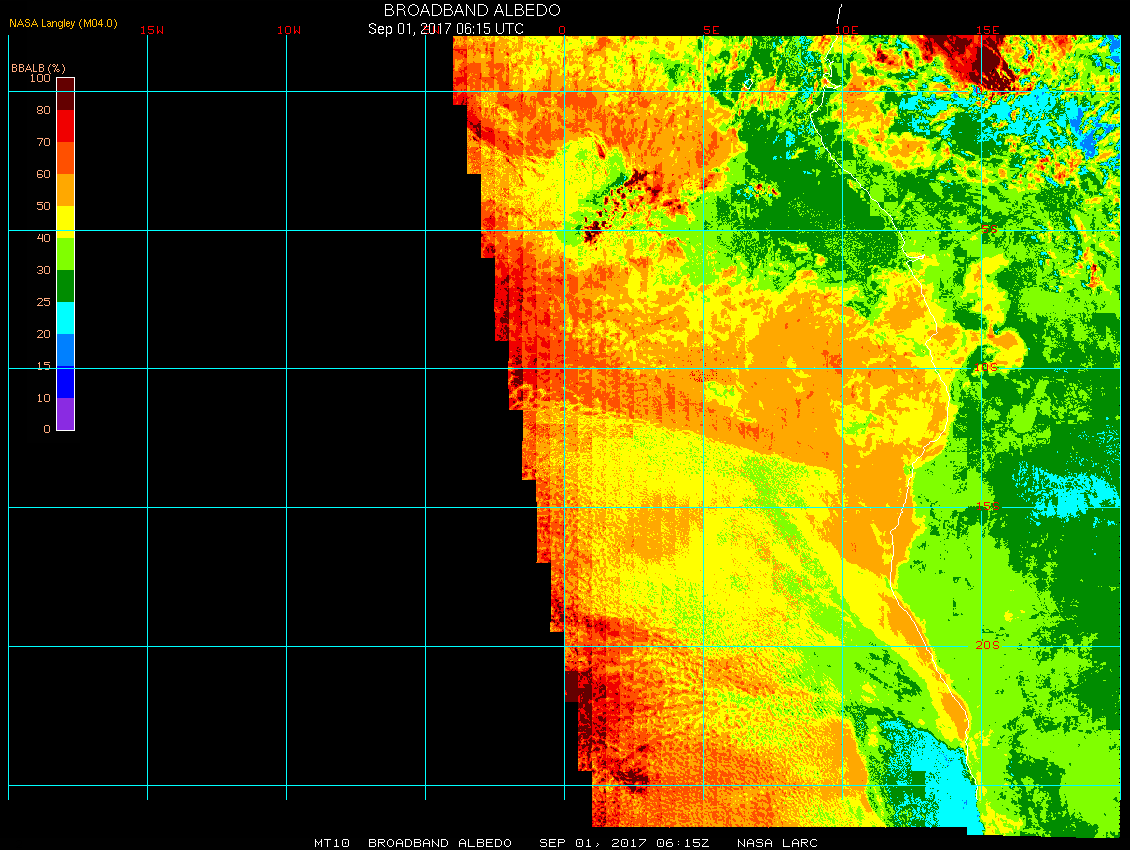1130x850 pixels.
Task: Select the light green 30-40 legend swatch
Action: coord(66,254)
